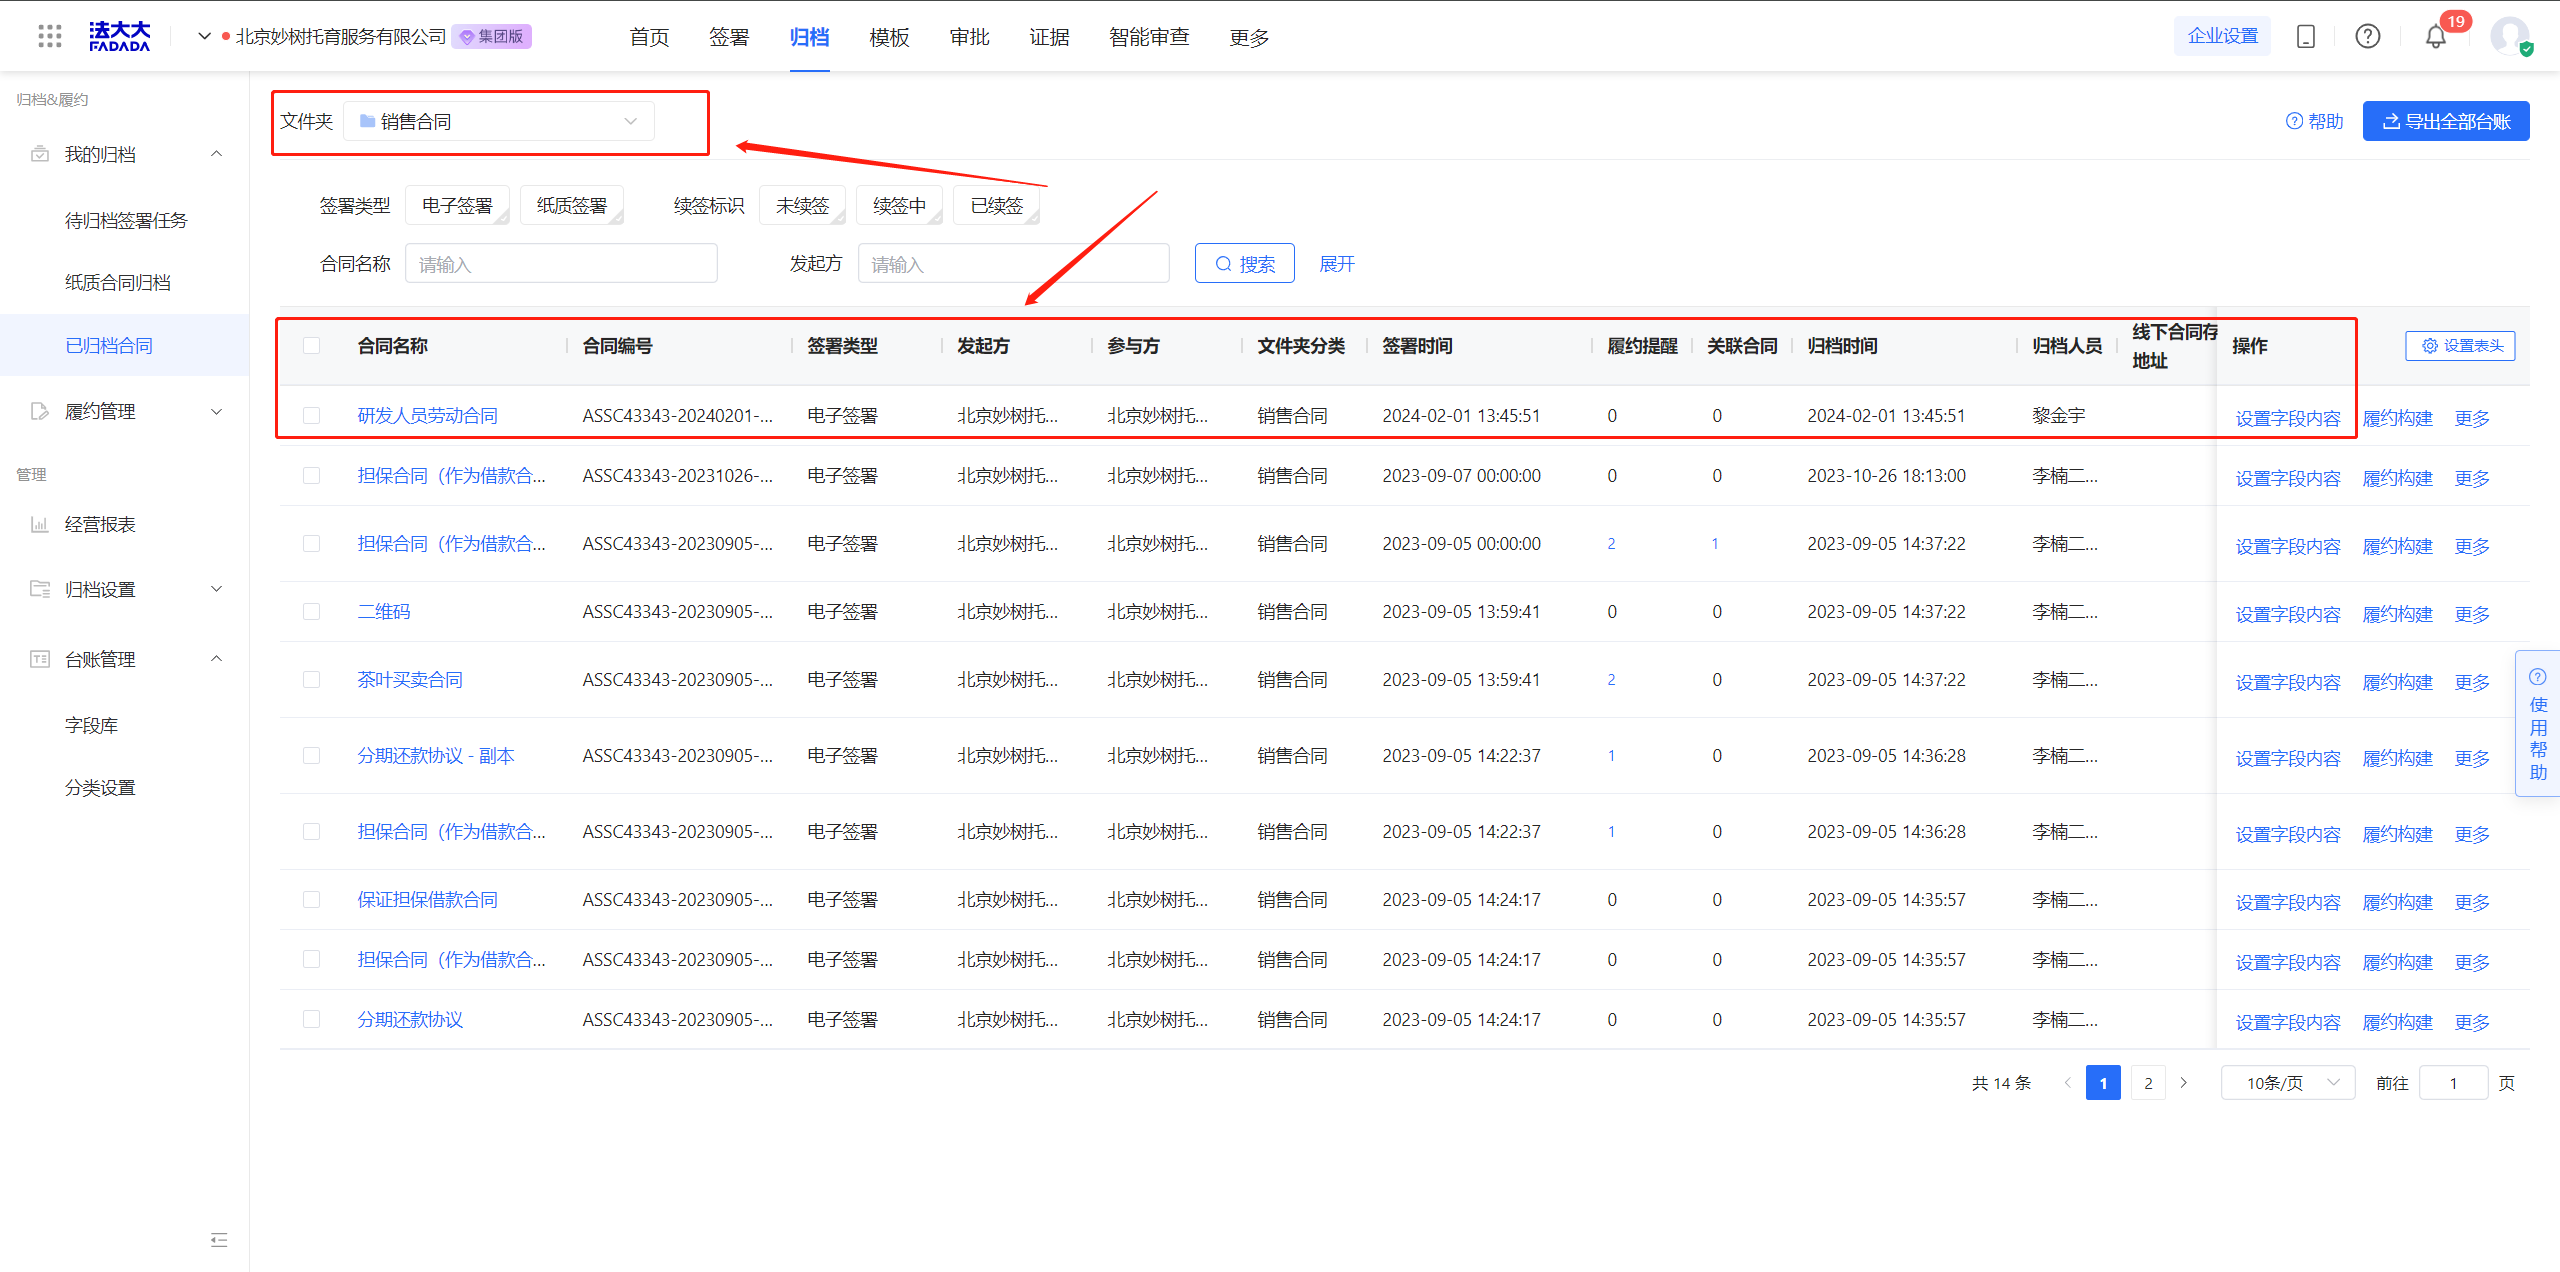Screen dimensions: 2560x1272
Task: Open the 文件夹 销售合同 dropdown
Action: tap(499, 121)
